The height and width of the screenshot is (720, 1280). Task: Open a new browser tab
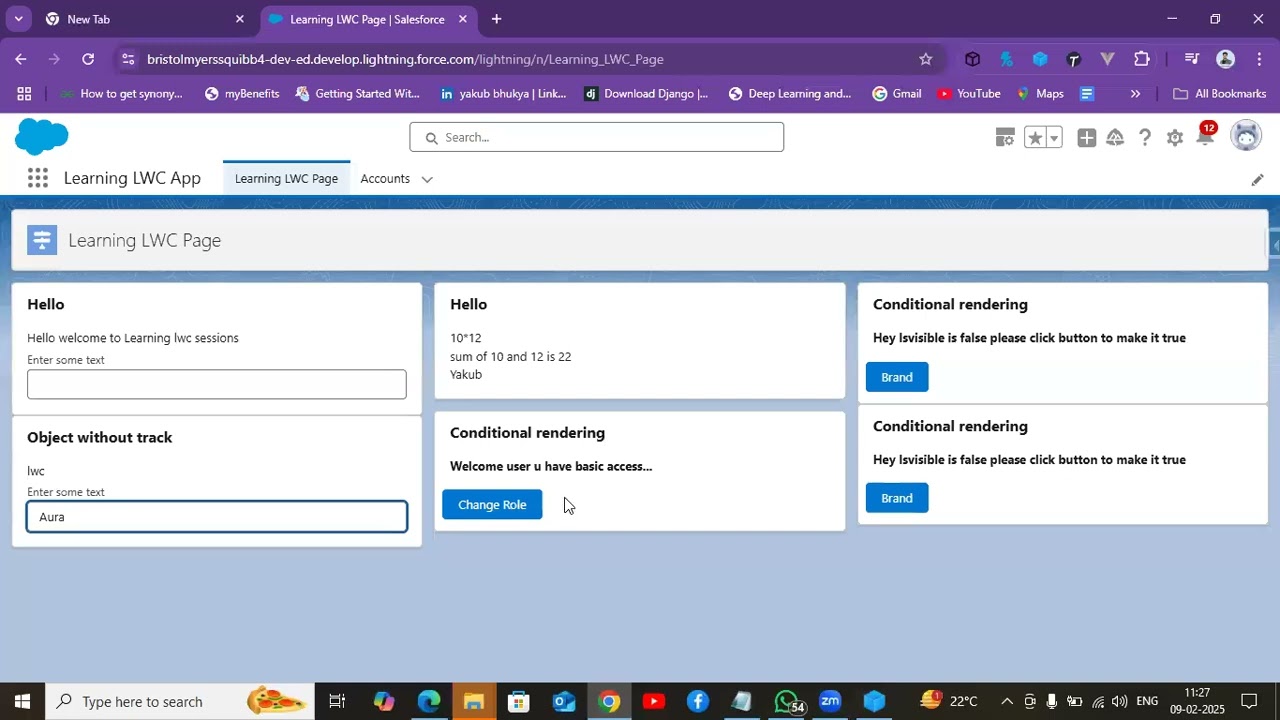496,19
